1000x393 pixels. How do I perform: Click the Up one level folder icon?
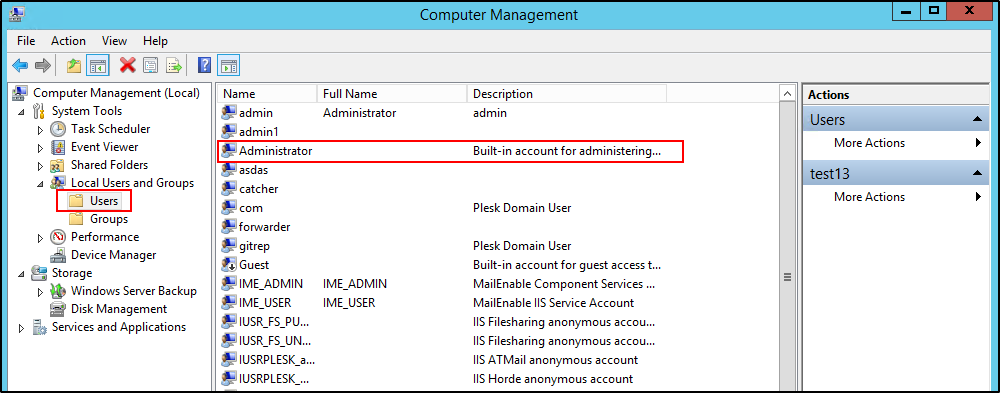(75, 65)
